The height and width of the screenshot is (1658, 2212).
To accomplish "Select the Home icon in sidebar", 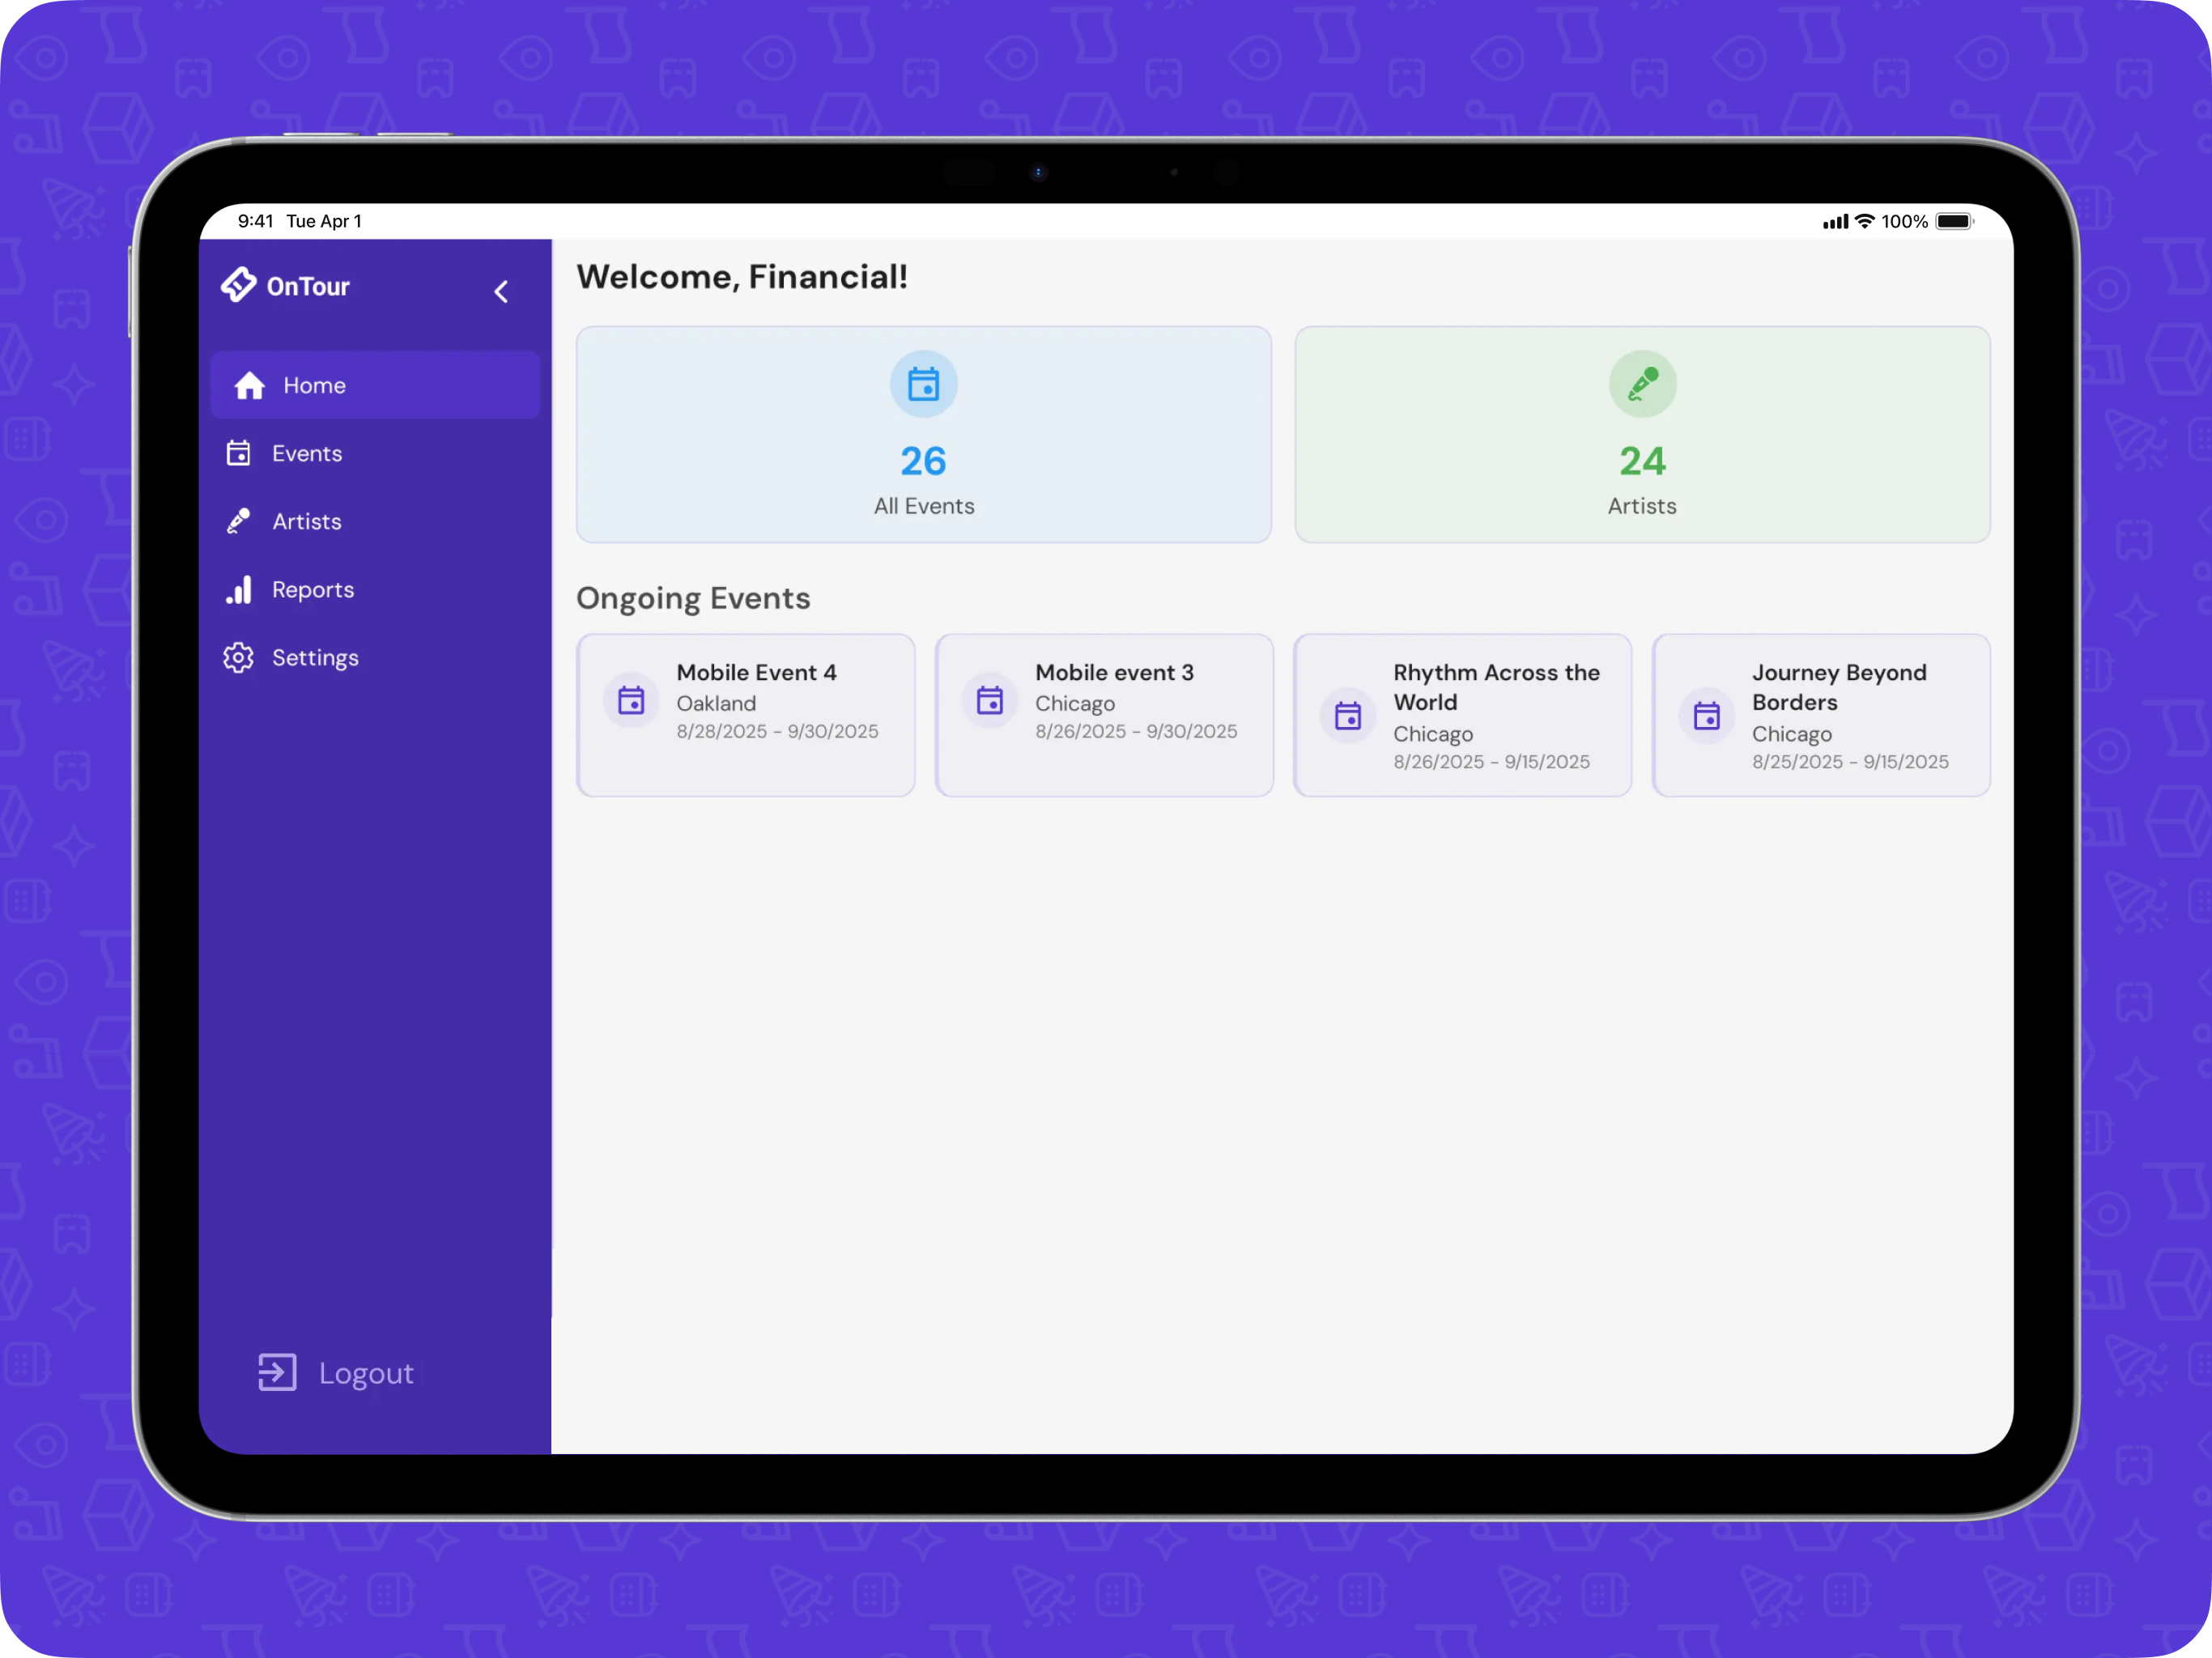I will coord(249,385).
